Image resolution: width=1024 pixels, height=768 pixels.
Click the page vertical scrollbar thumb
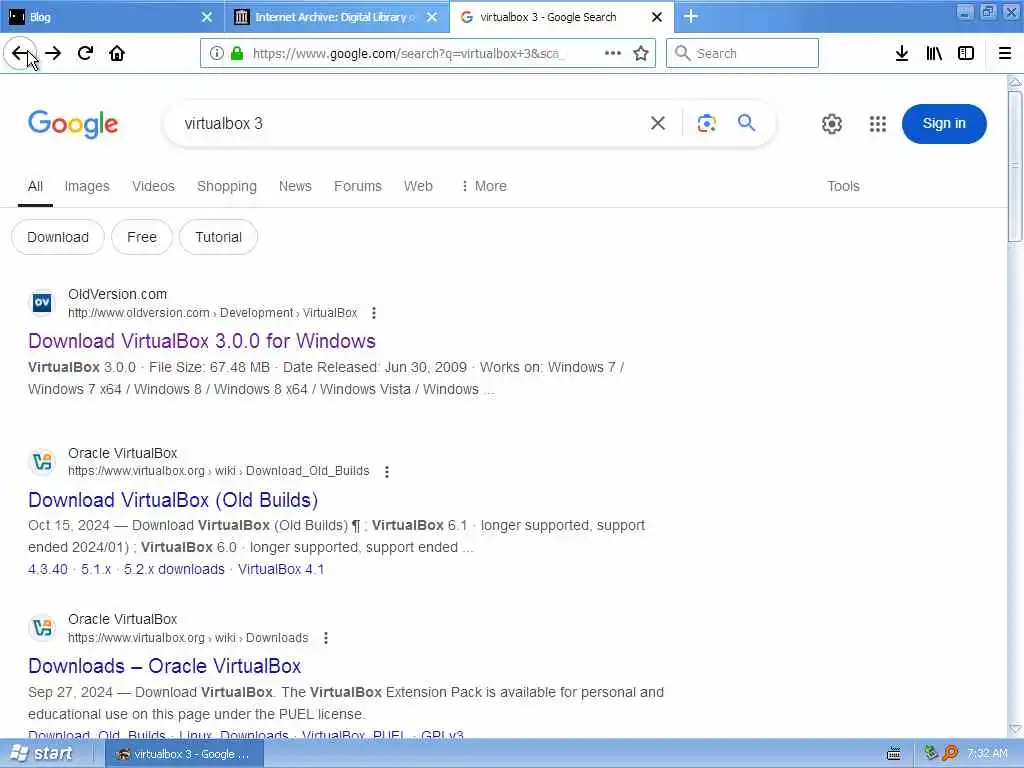pyautogui.click(x=1014, y=167)
